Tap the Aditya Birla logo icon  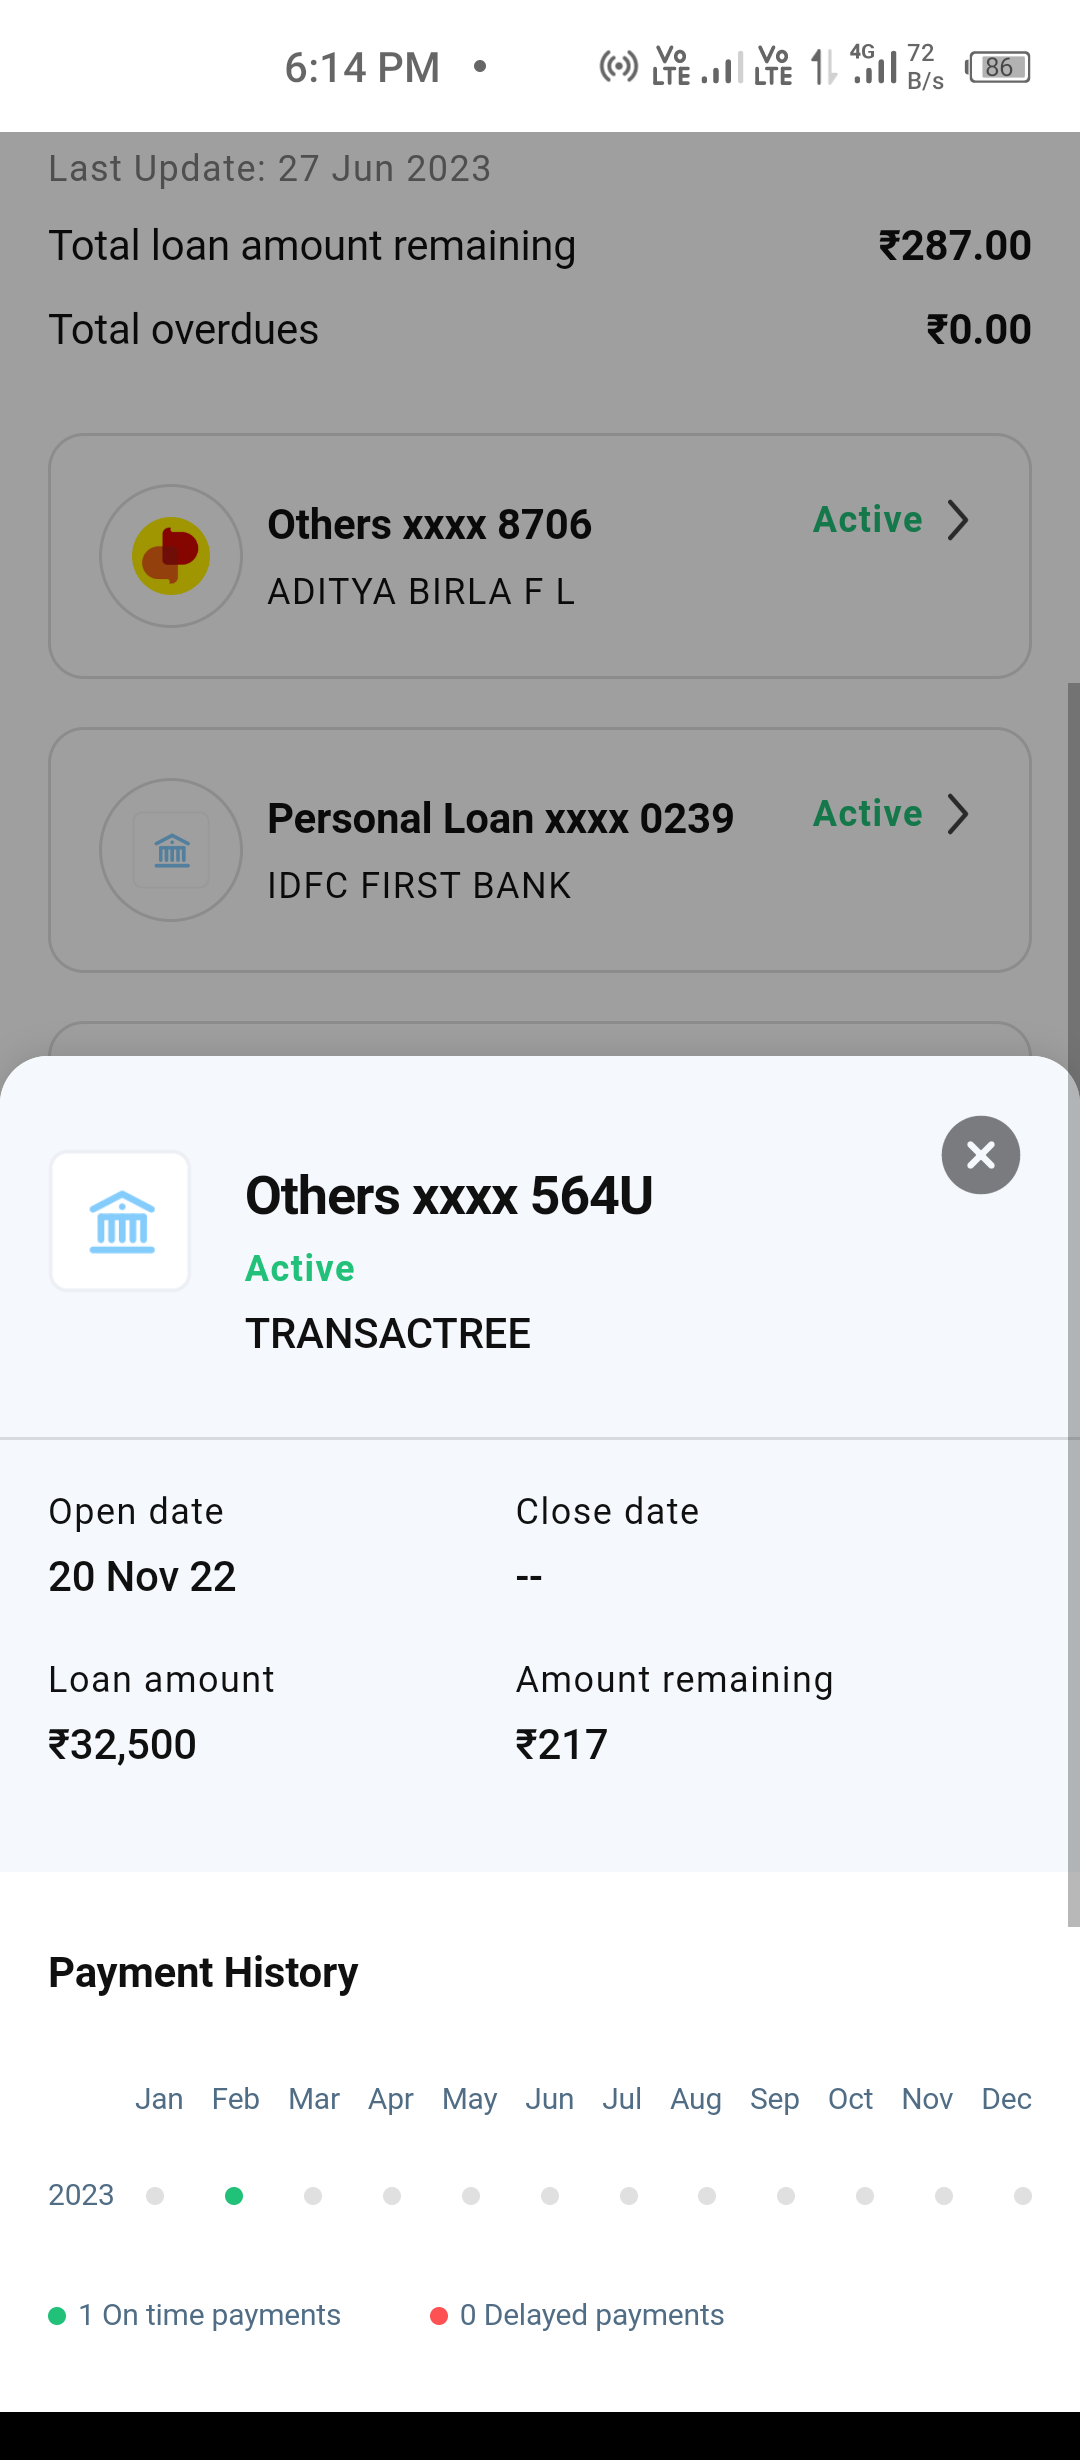[171, 556]
